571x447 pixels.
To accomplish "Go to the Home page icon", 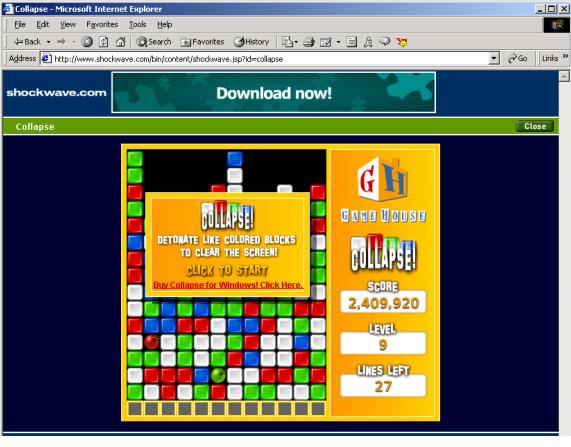I will coord(121,42).
